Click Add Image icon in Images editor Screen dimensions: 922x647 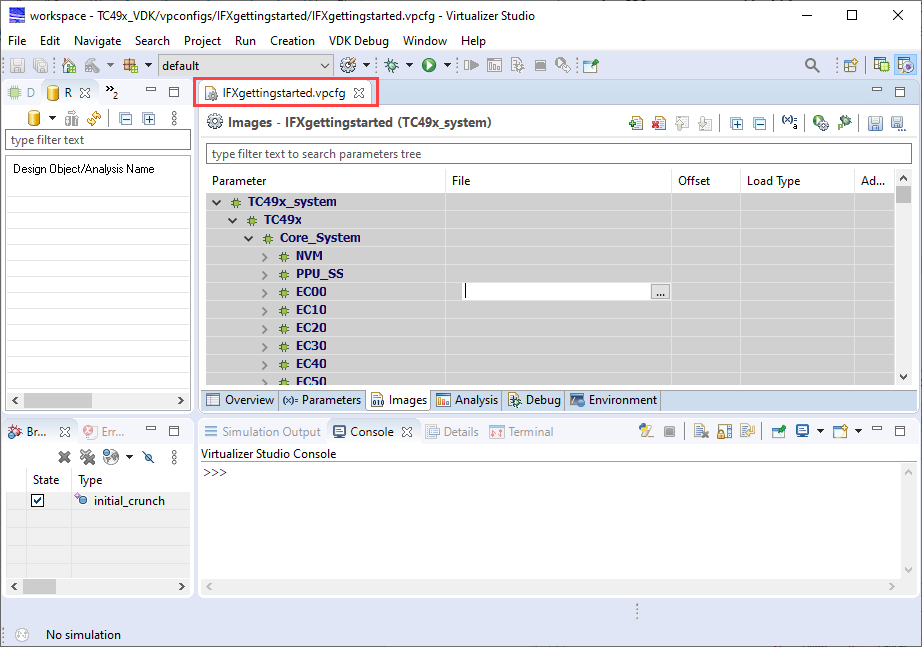point(635,123)
